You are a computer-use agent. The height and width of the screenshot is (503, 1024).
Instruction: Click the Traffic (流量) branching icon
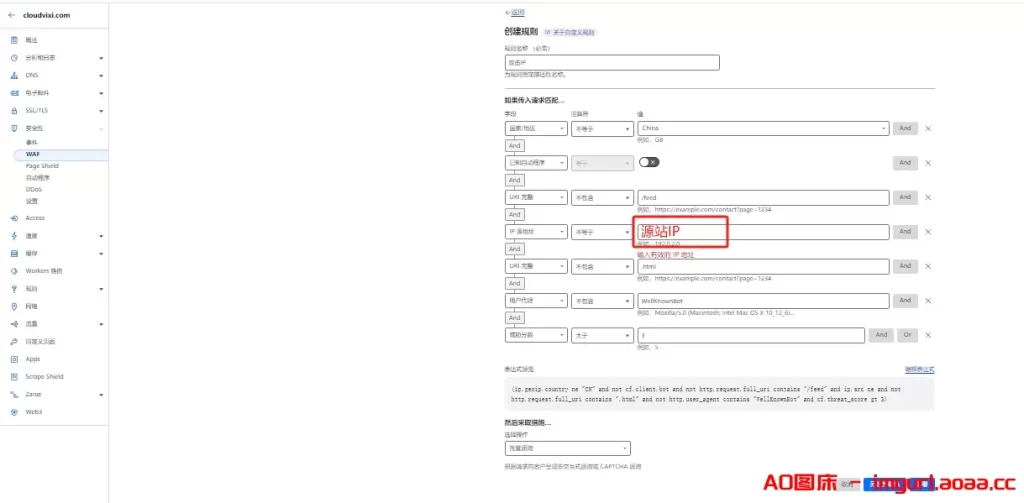(14, 324)
